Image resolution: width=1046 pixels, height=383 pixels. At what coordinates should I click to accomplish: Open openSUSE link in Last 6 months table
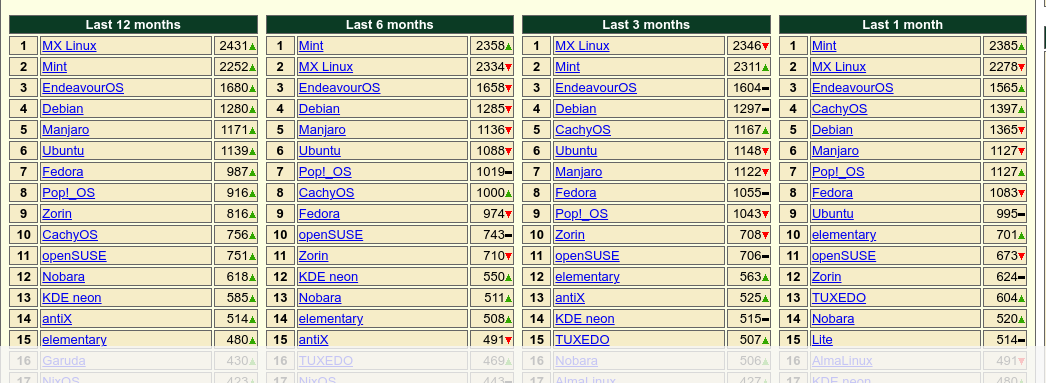(331, 235)
